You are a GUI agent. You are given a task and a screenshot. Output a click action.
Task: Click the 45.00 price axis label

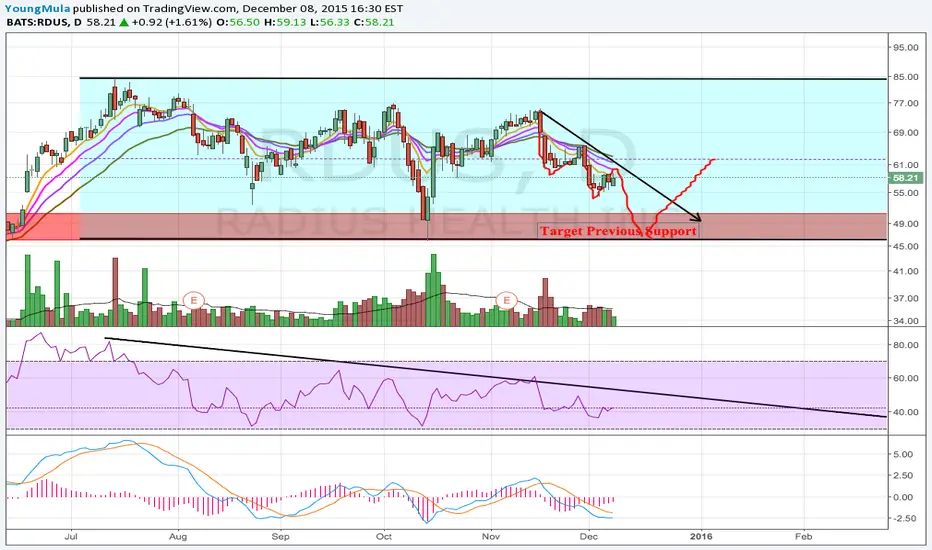pyautogui.click(x=906, y=246)
